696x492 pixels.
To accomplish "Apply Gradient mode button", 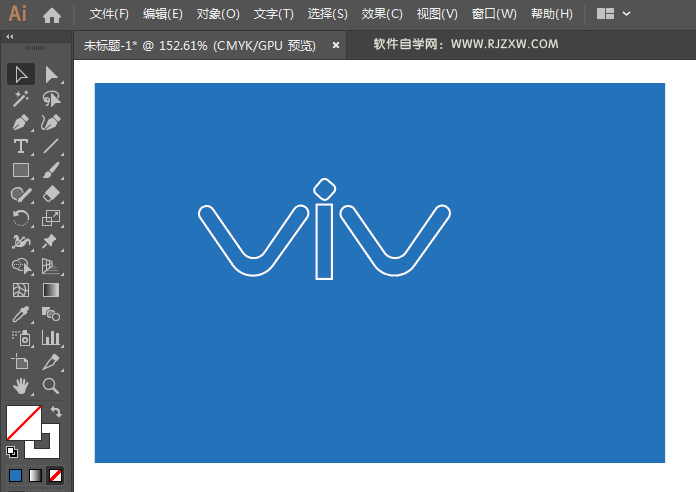I will [x=36, y=476].
